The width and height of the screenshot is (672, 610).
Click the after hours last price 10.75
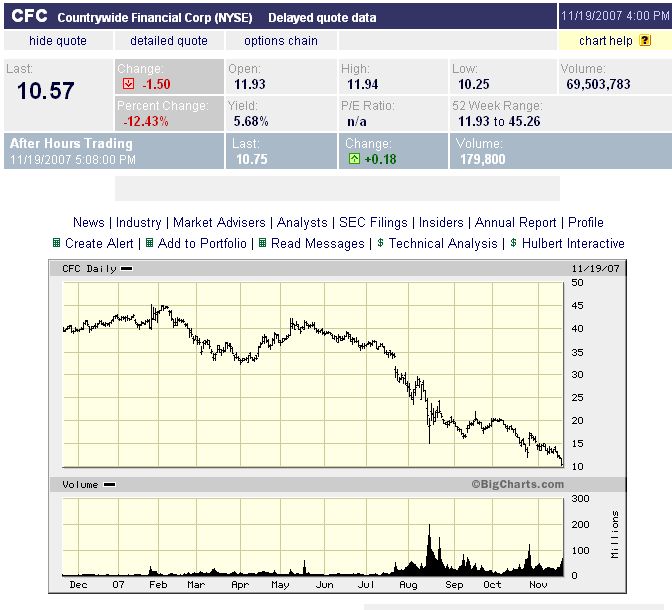252,159
